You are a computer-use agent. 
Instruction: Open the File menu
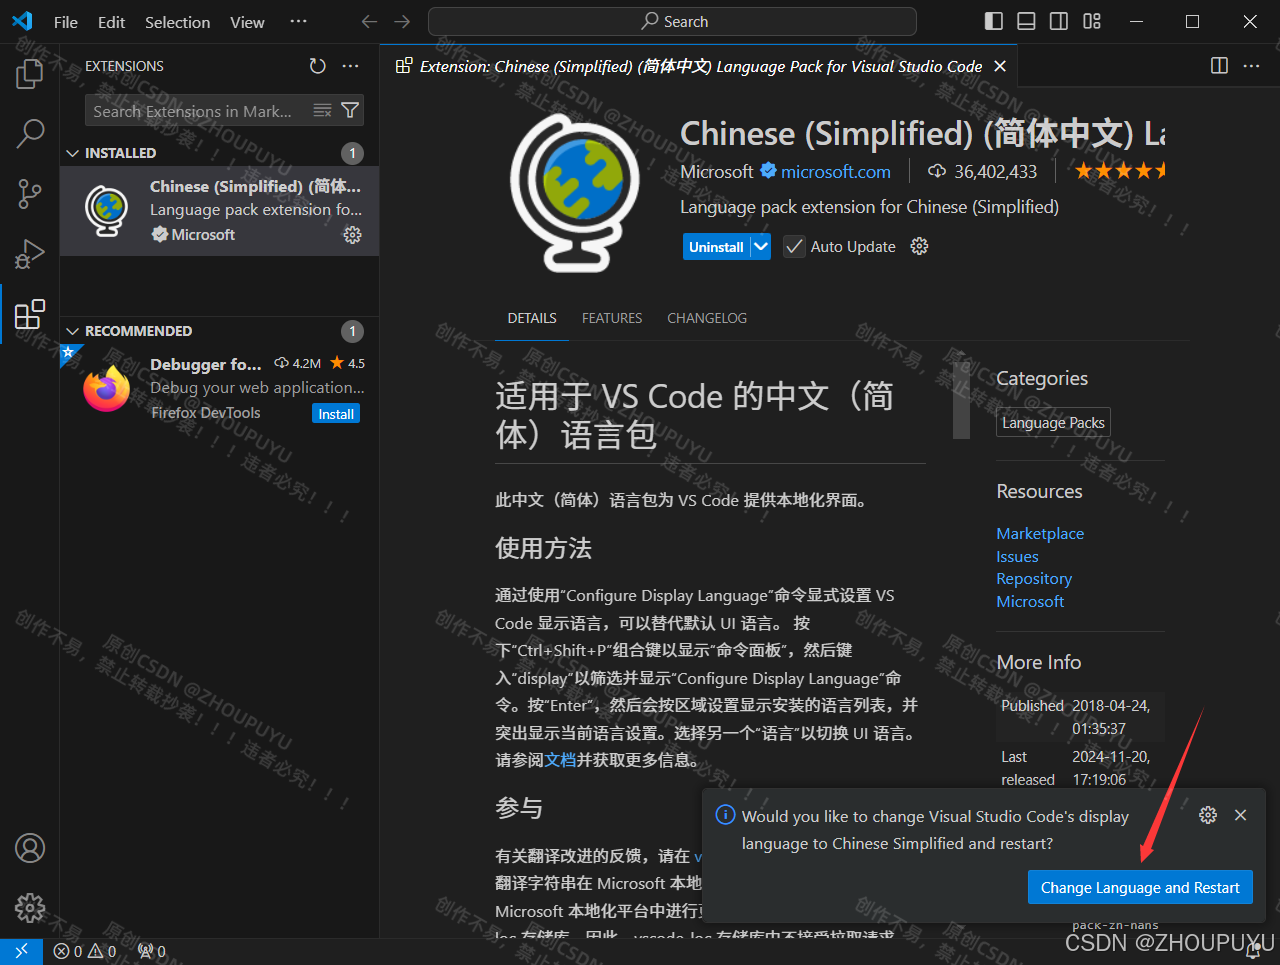tap(66, 22)
